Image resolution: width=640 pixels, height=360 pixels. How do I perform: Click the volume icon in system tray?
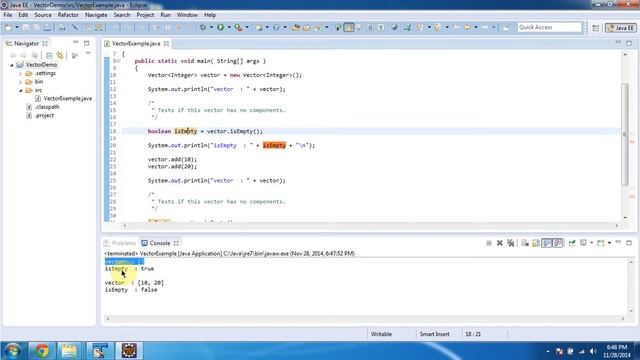(x=593, y=351)
